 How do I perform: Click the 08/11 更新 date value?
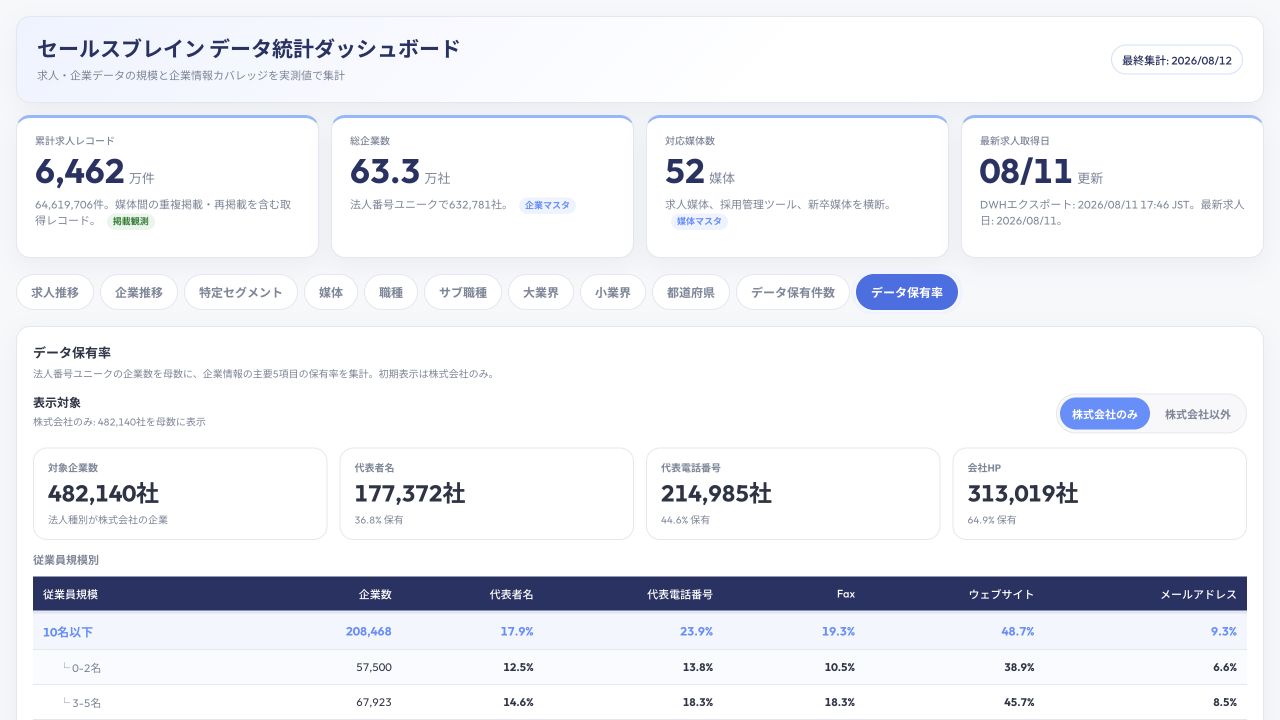(1041, 172)
